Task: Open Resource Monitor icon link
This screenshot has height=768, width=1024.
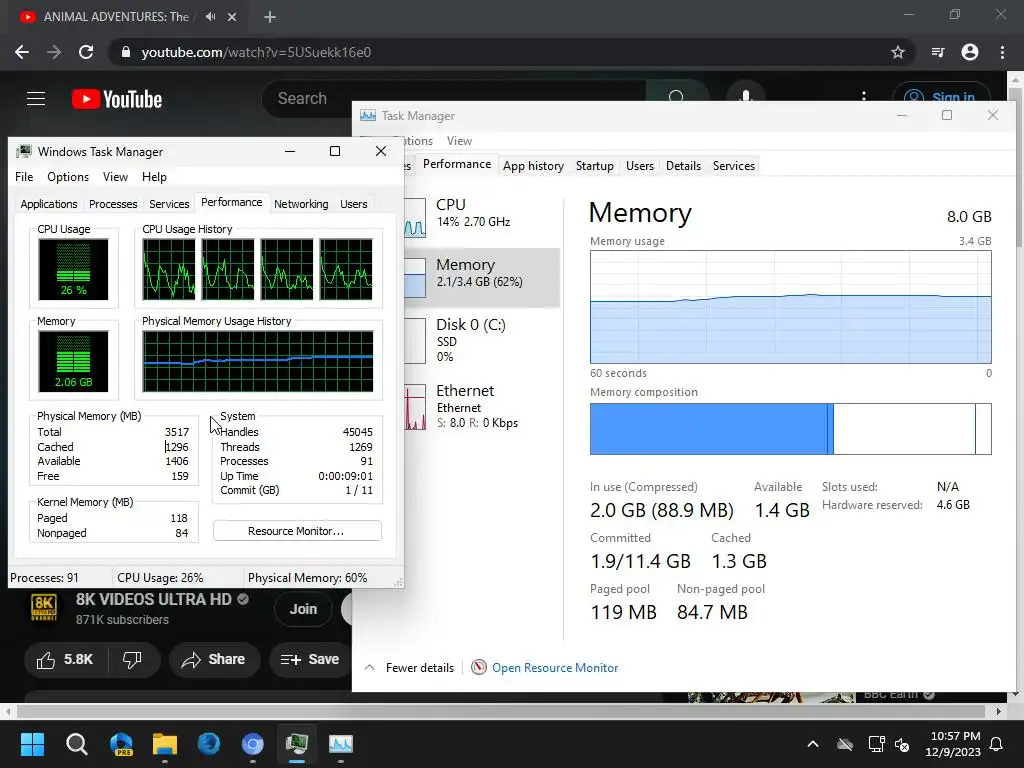Action: tap(545, 667)
